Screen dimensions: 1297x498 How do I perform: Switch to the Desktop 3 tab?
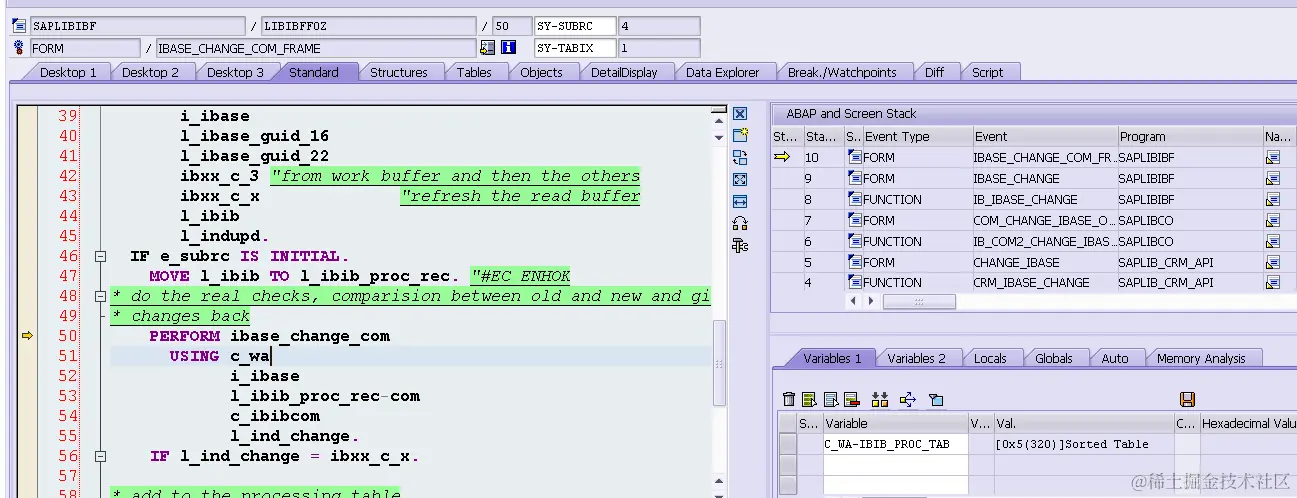click(235, 72)
